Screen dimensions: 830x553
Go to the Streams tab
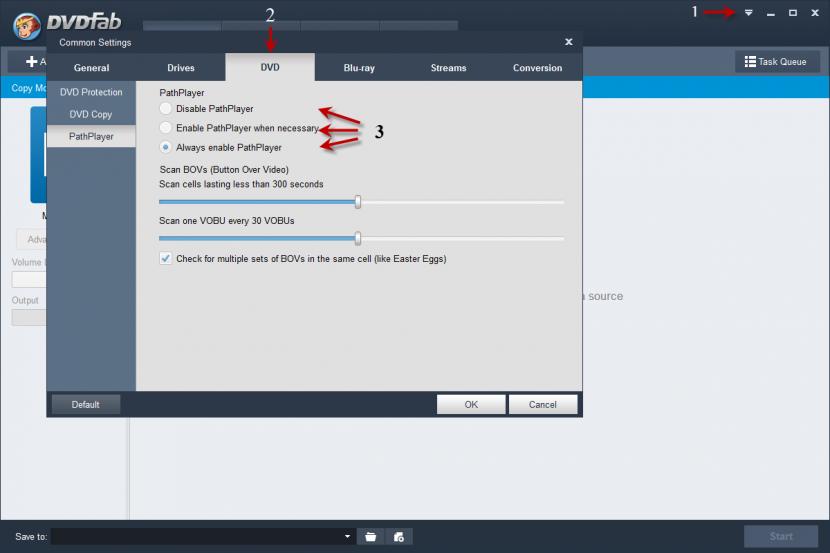tap(448, 68)
